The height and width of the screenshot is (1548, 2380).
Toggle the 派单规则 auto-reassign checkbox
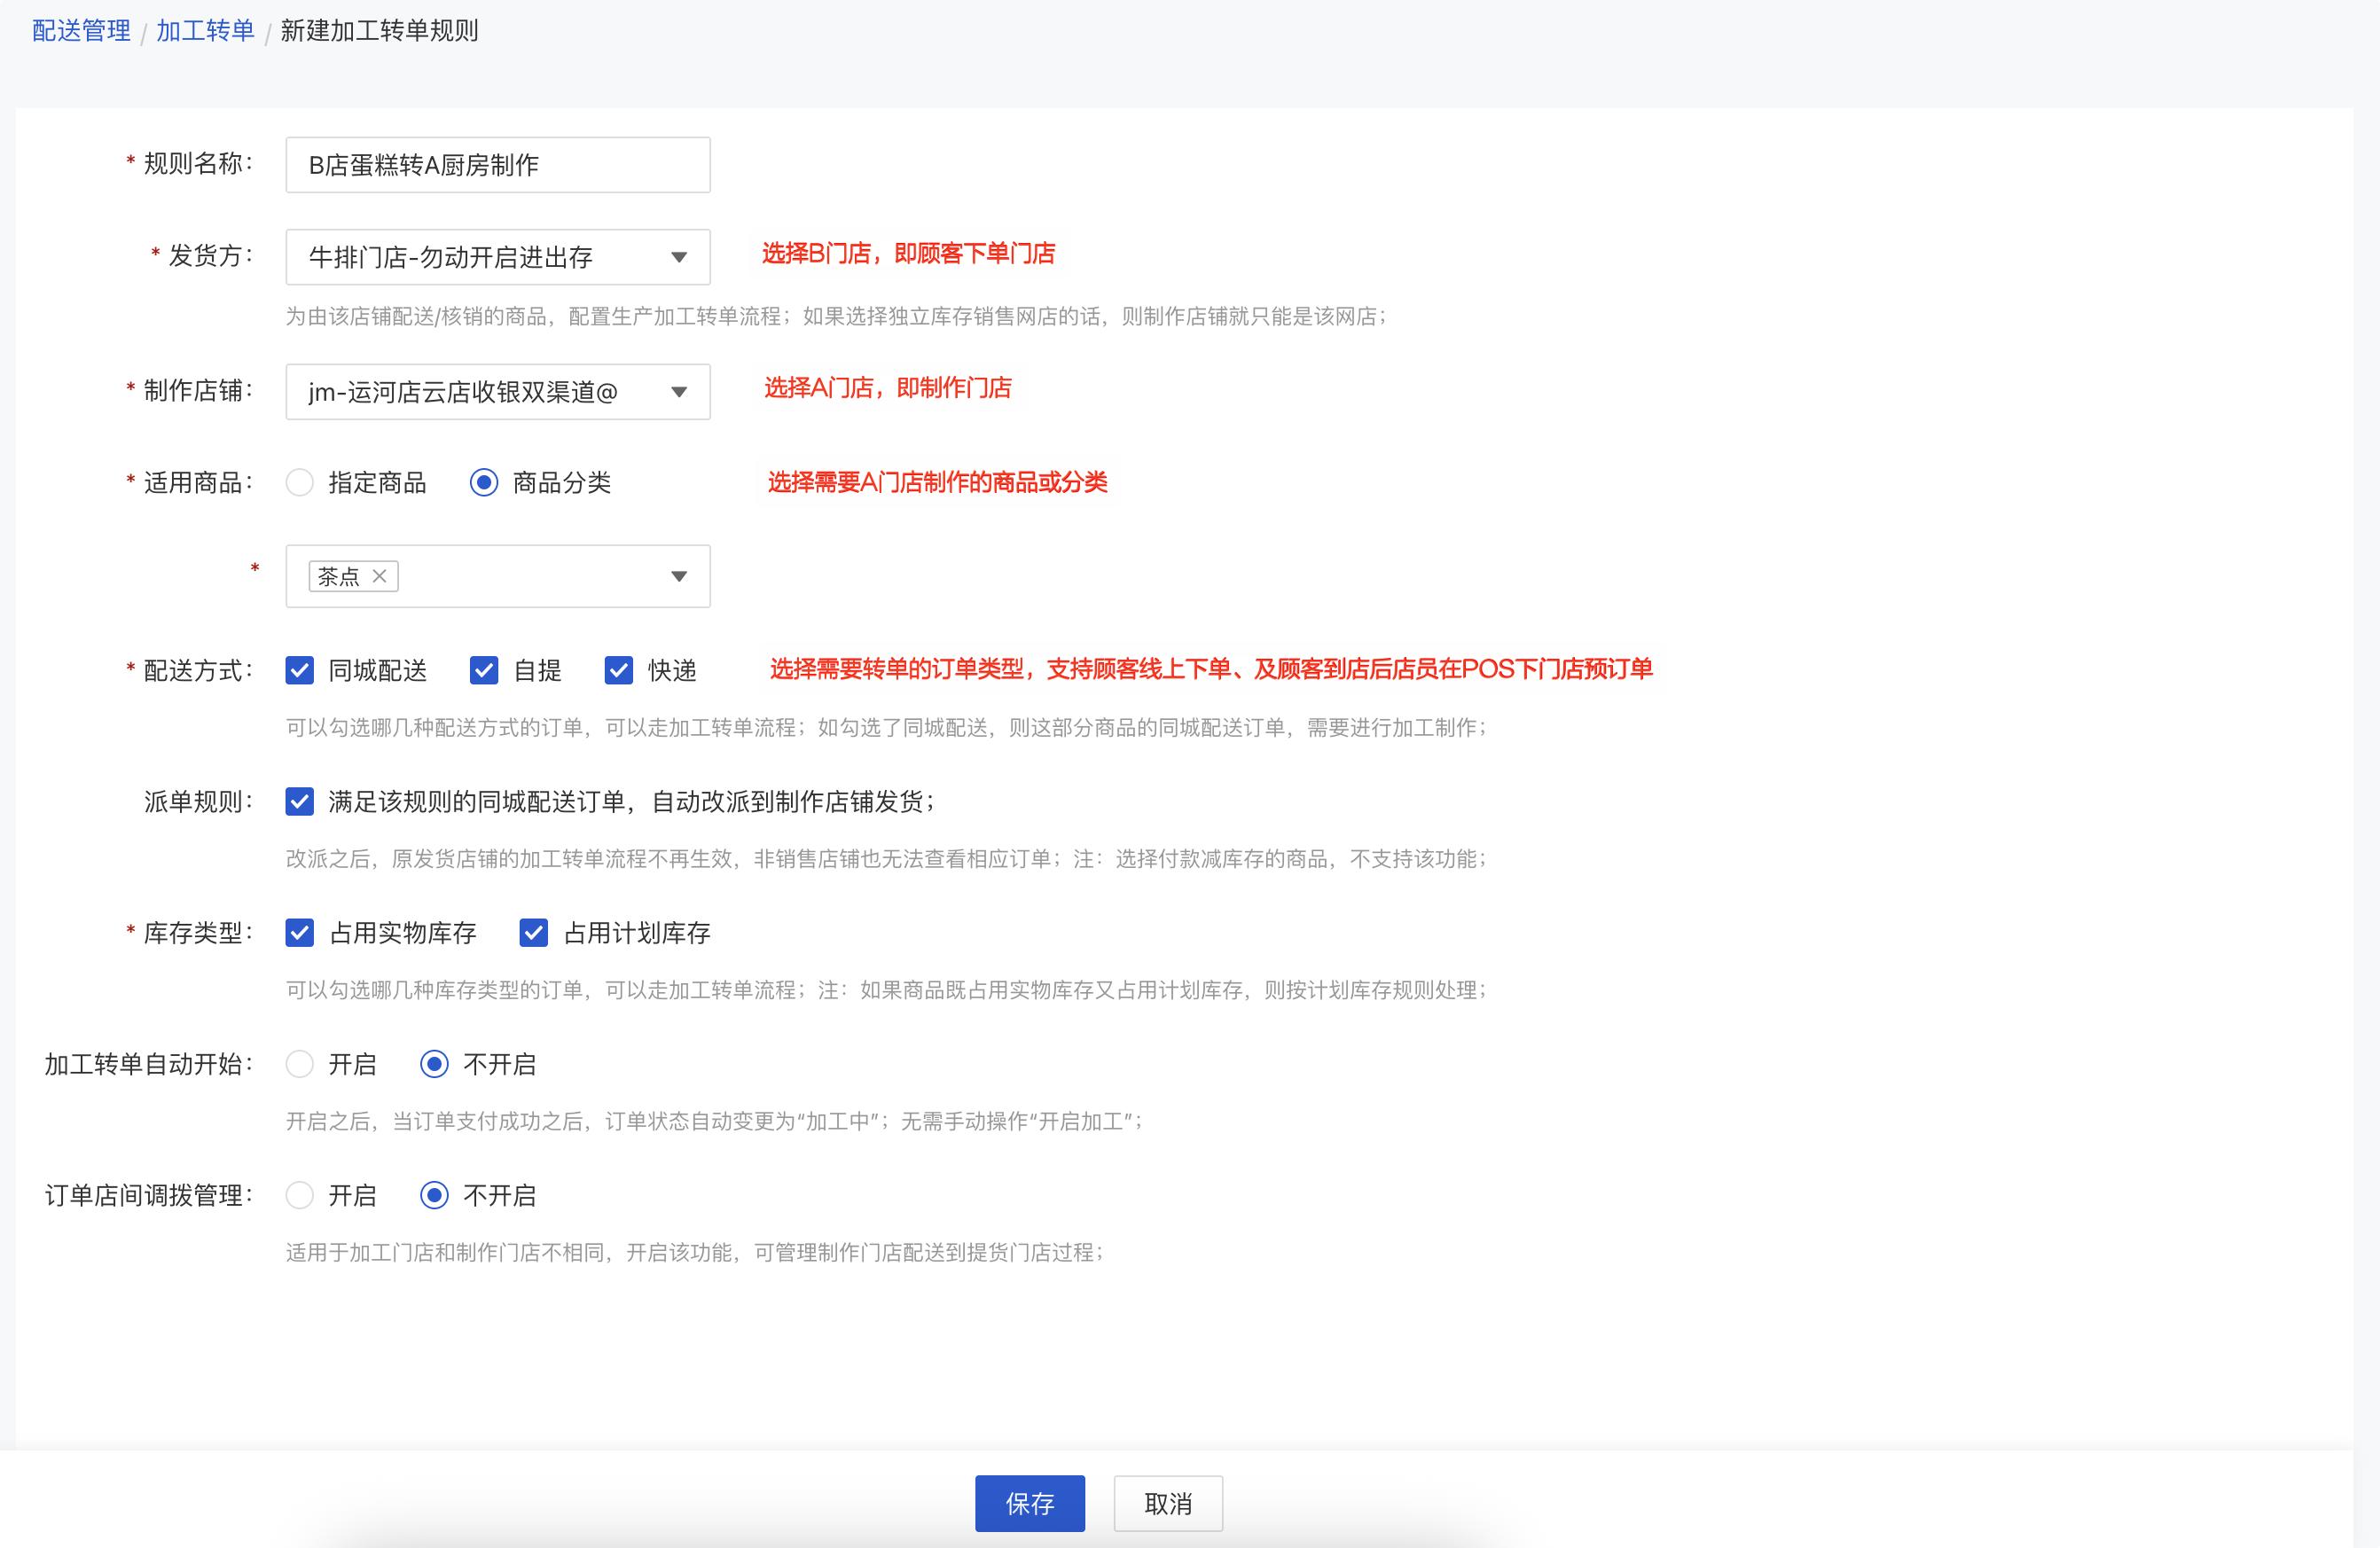point(299,801)
